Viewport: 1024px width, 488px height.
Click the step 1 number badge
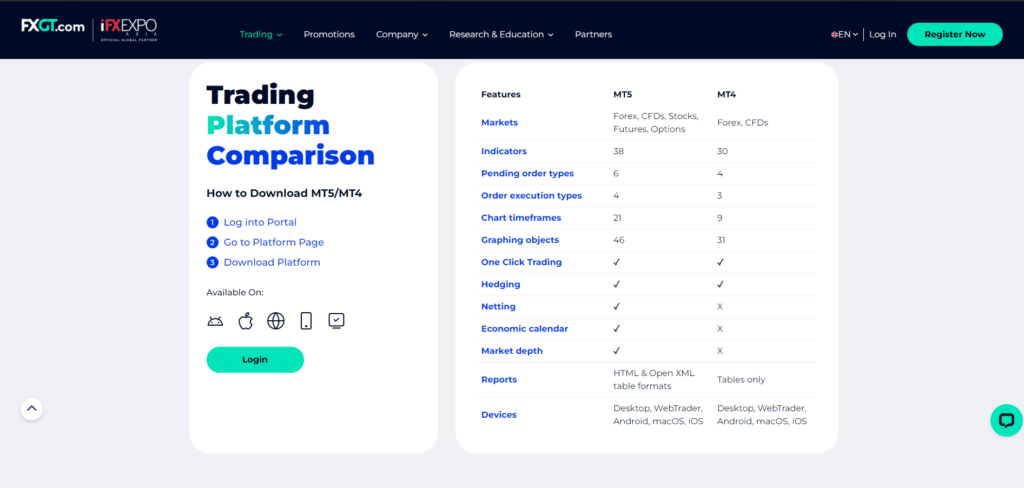coord(212,222)
